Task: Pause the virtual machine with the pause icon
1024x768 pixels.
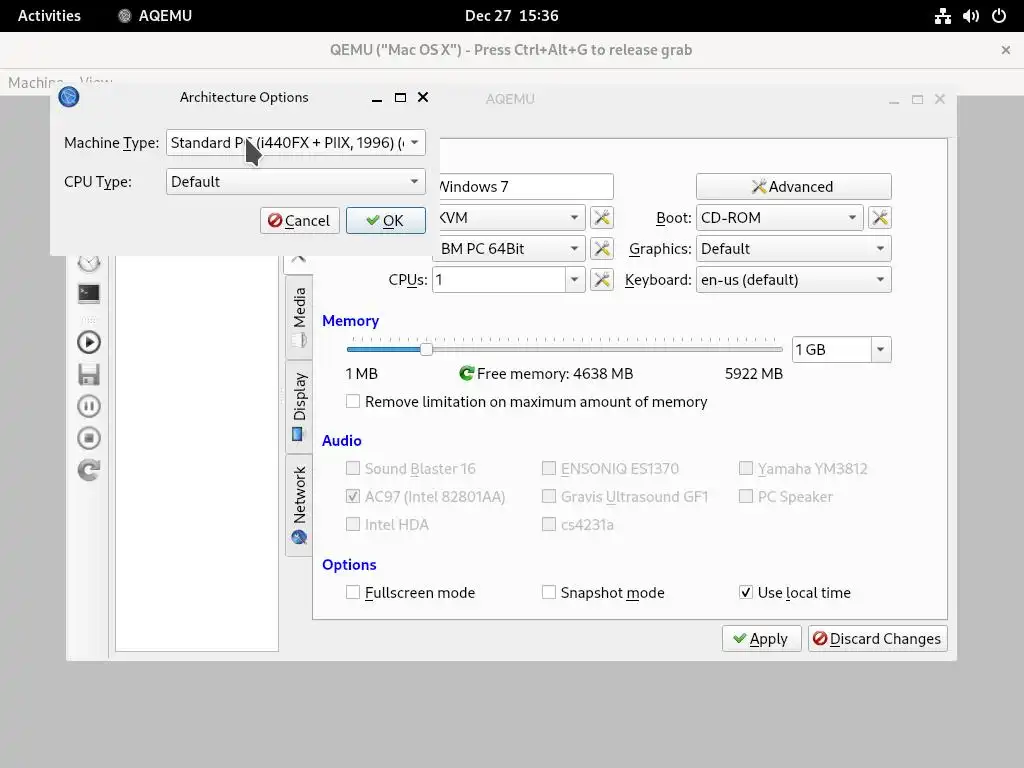Action: click(x=89, y=406)
